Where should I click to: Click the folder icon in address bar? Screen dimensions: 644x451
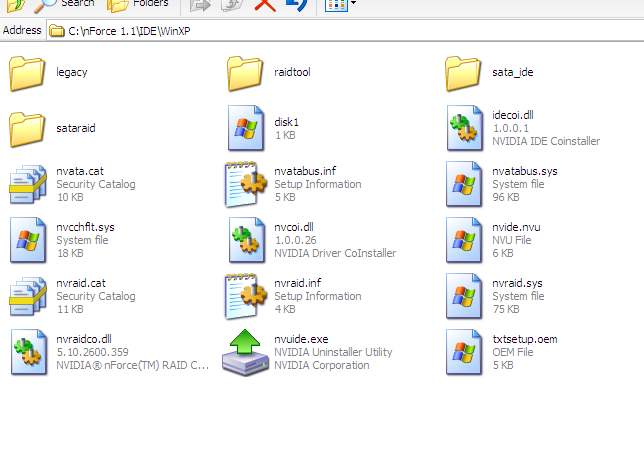[57, 31]
